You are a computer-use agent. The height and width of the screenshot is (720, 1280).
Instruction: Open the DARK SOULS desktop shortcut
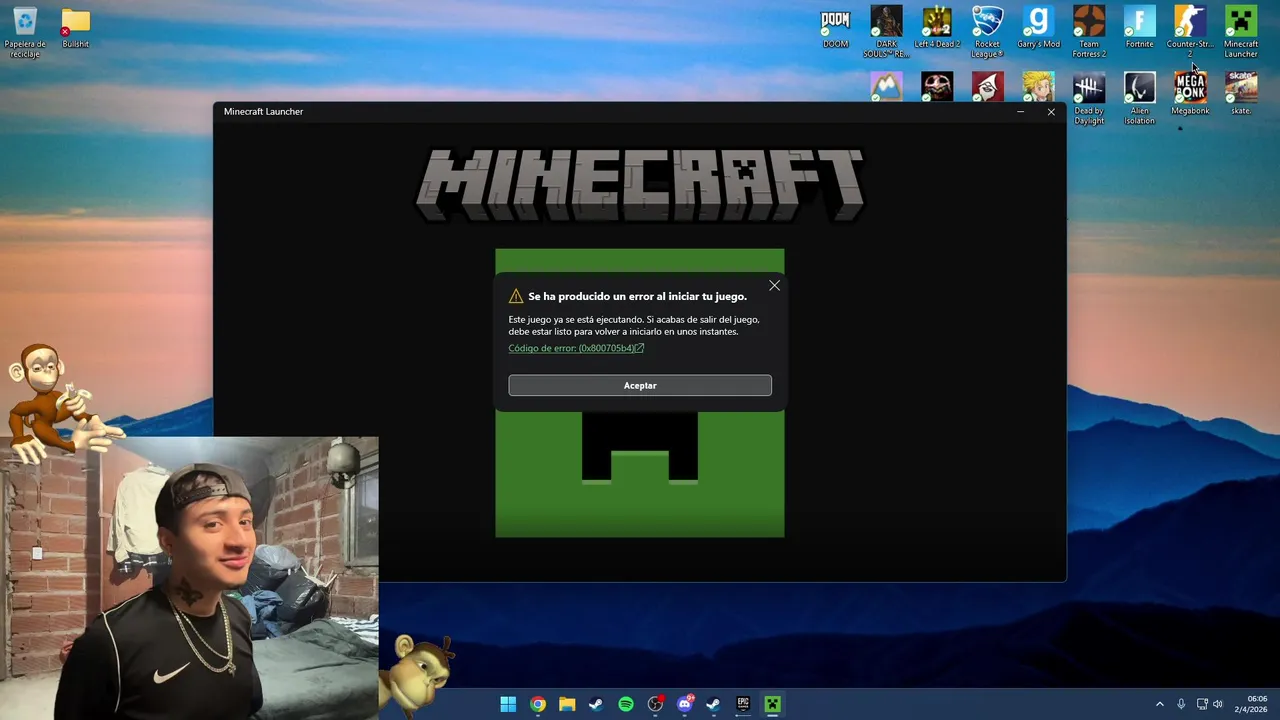click(x=886, y=32)
